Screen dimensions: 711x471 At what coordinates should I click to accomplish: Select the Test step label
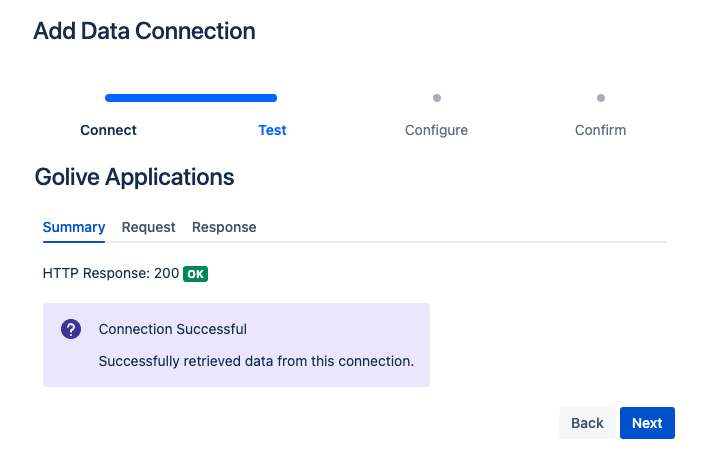[x=272, y=130]
